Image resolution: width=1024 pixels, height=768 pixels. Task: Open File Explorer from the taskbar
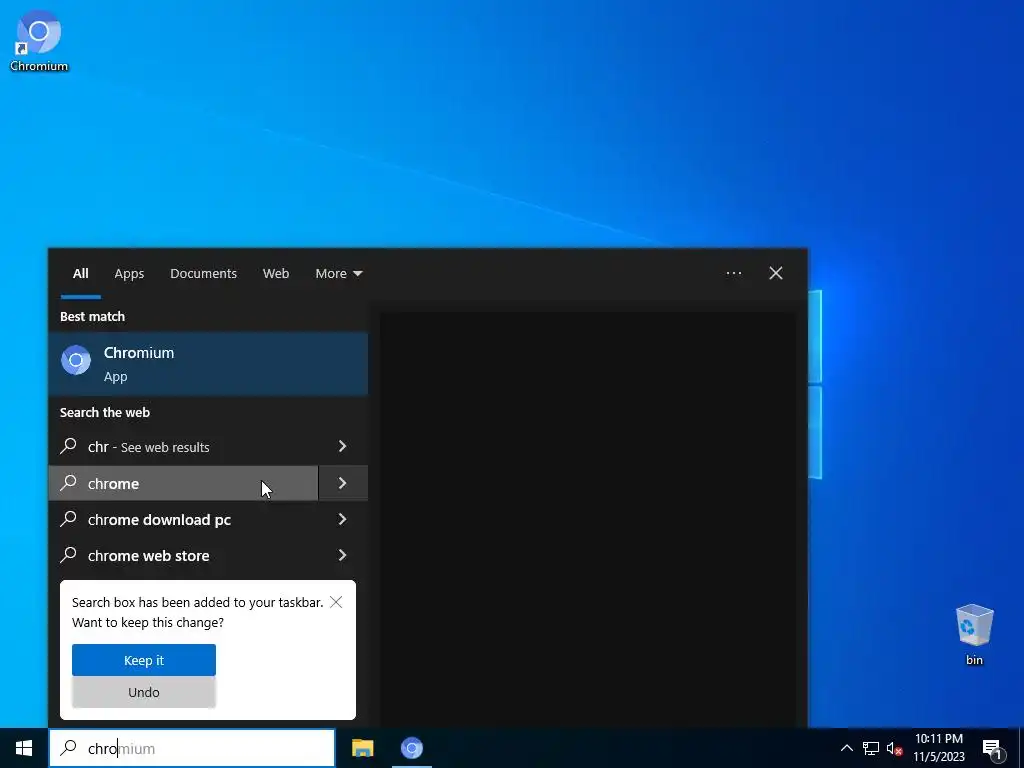click(362, 748)
